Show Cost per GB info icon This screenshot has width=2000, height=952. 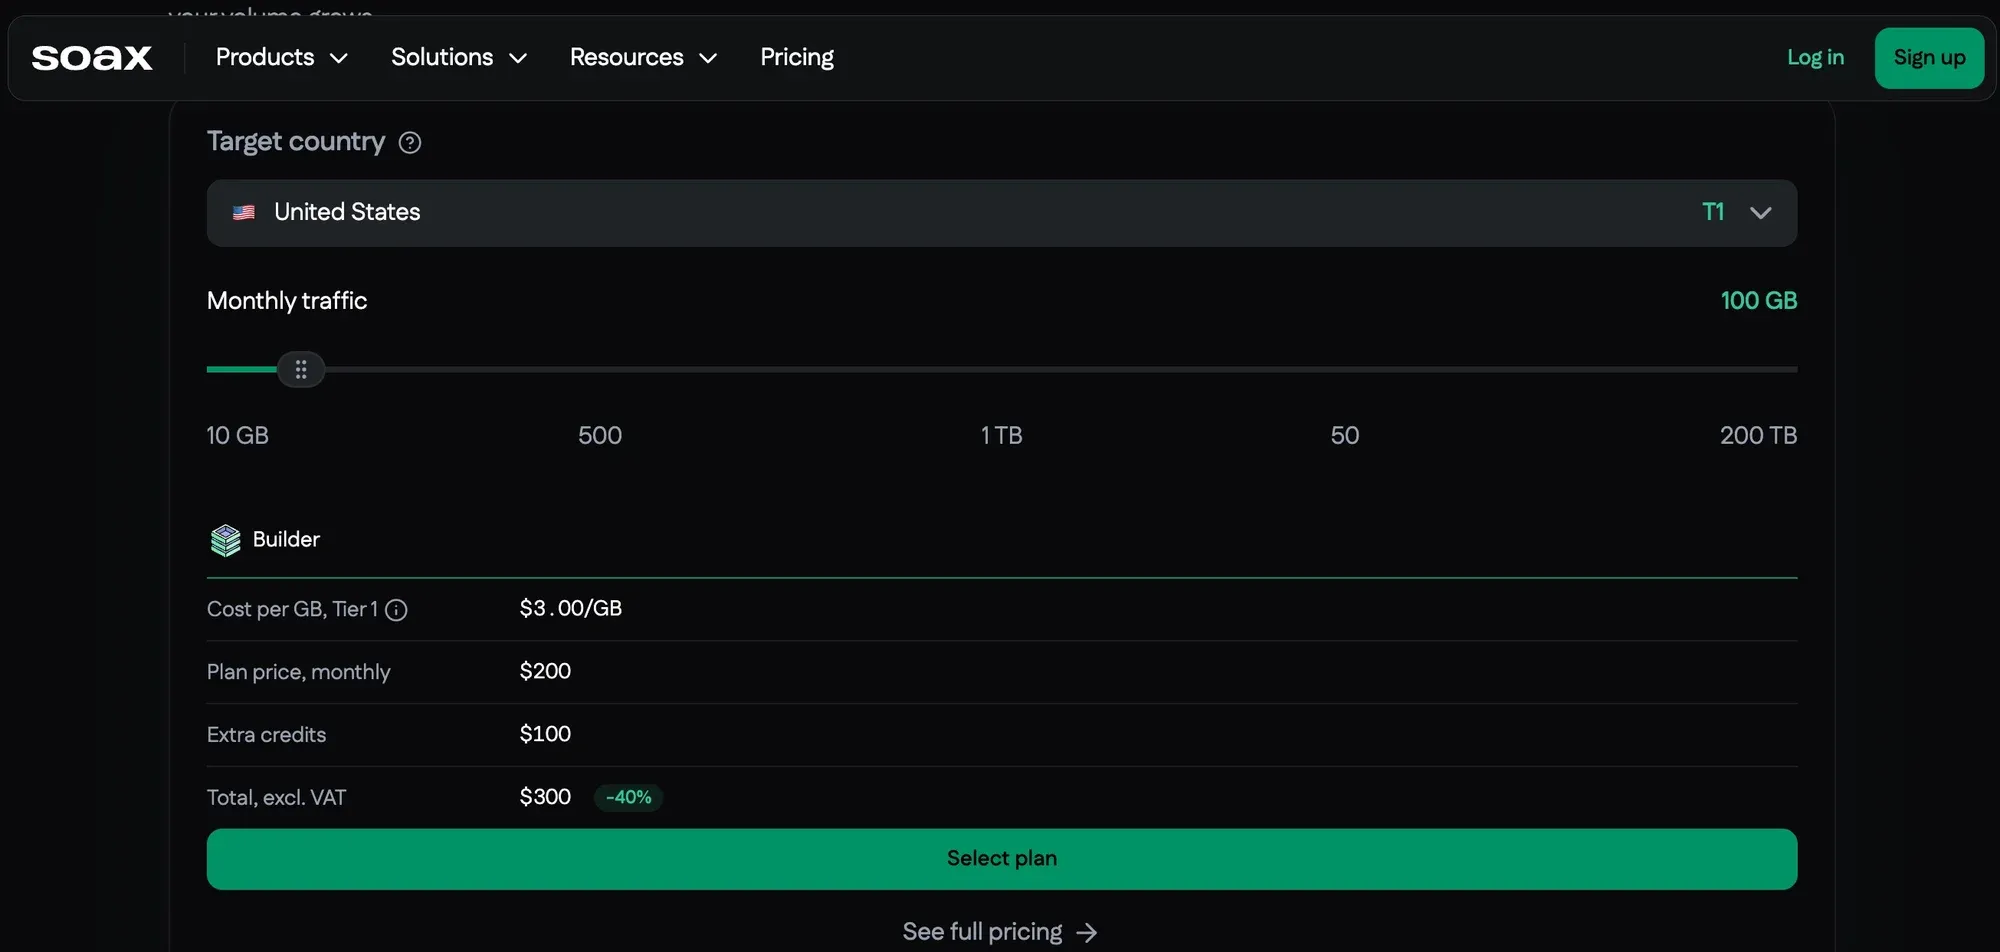[396, 610]
